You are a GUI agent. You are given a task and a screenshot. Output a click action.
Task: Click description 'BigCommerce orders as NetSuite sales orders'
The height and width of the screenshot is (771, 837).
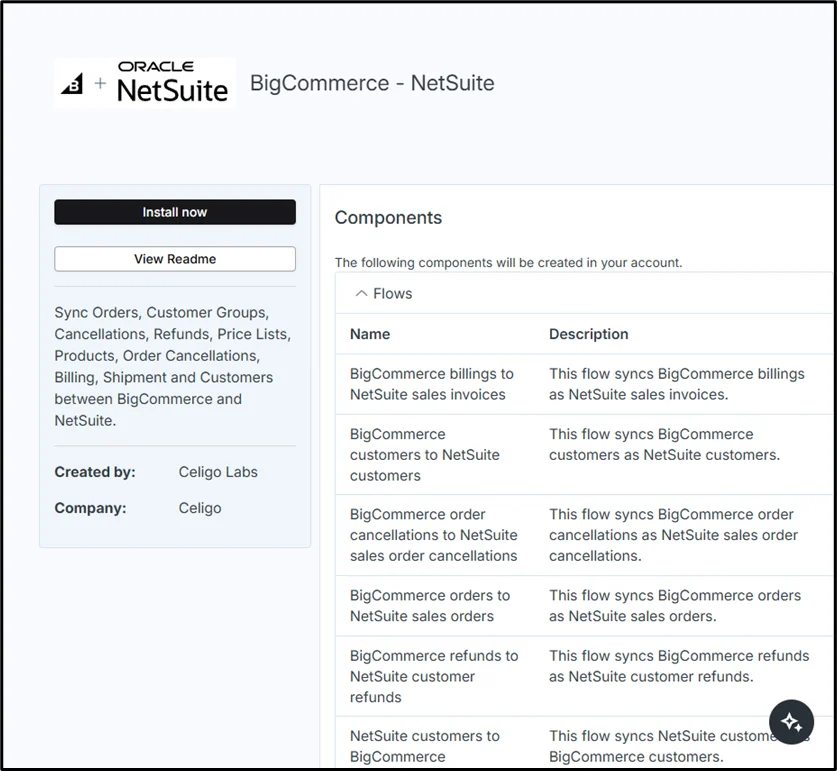pos(675,605)
